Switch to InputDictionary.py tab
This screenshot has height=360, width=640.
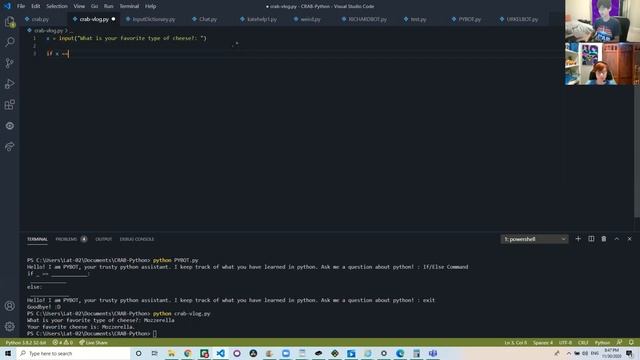click(x=153, y=19)
